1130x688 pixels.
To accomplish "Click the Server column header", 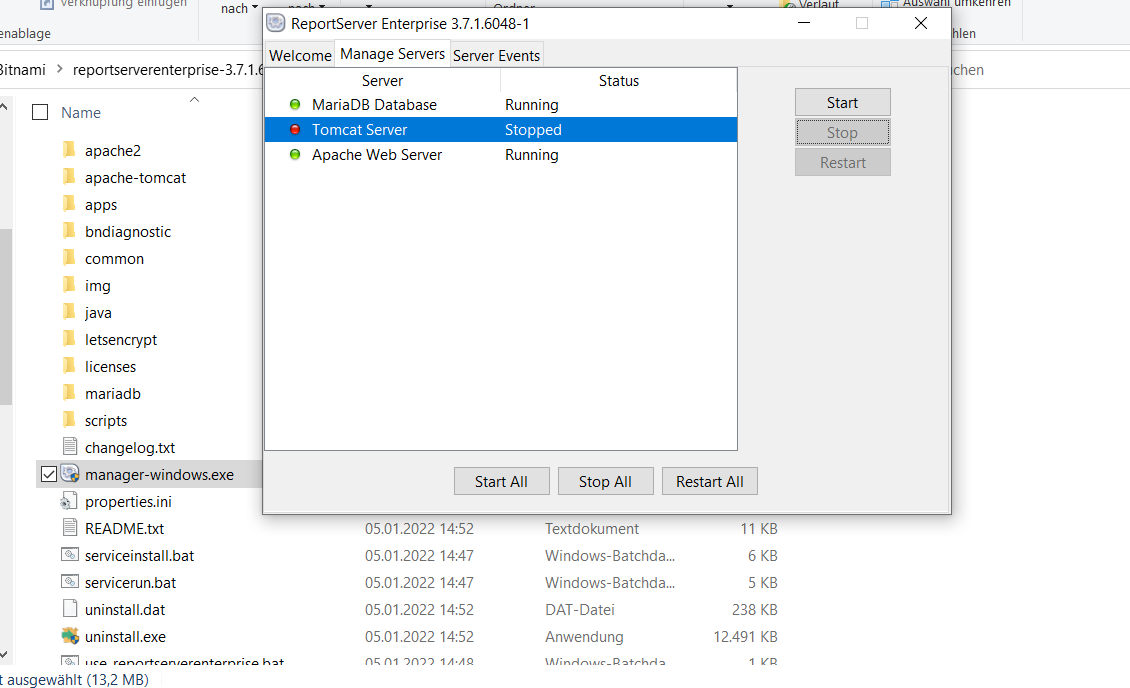I will click(x=383, y=81).
